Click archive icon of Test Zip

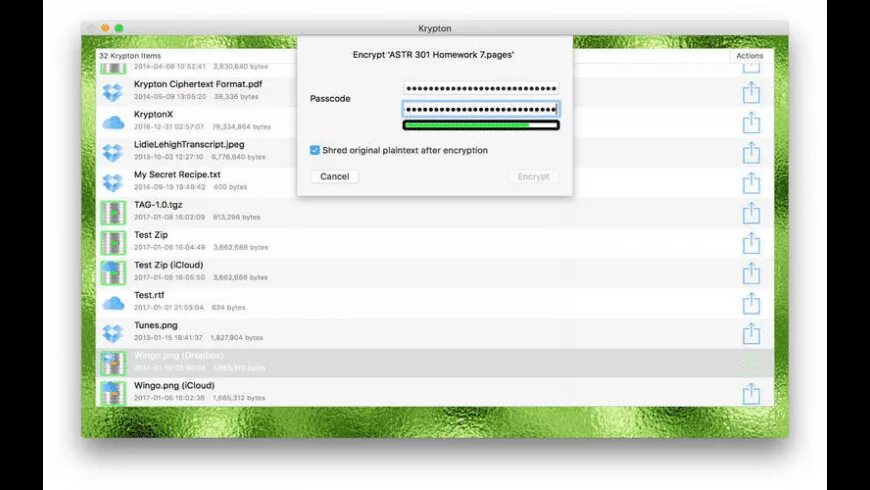pos(113,243)
